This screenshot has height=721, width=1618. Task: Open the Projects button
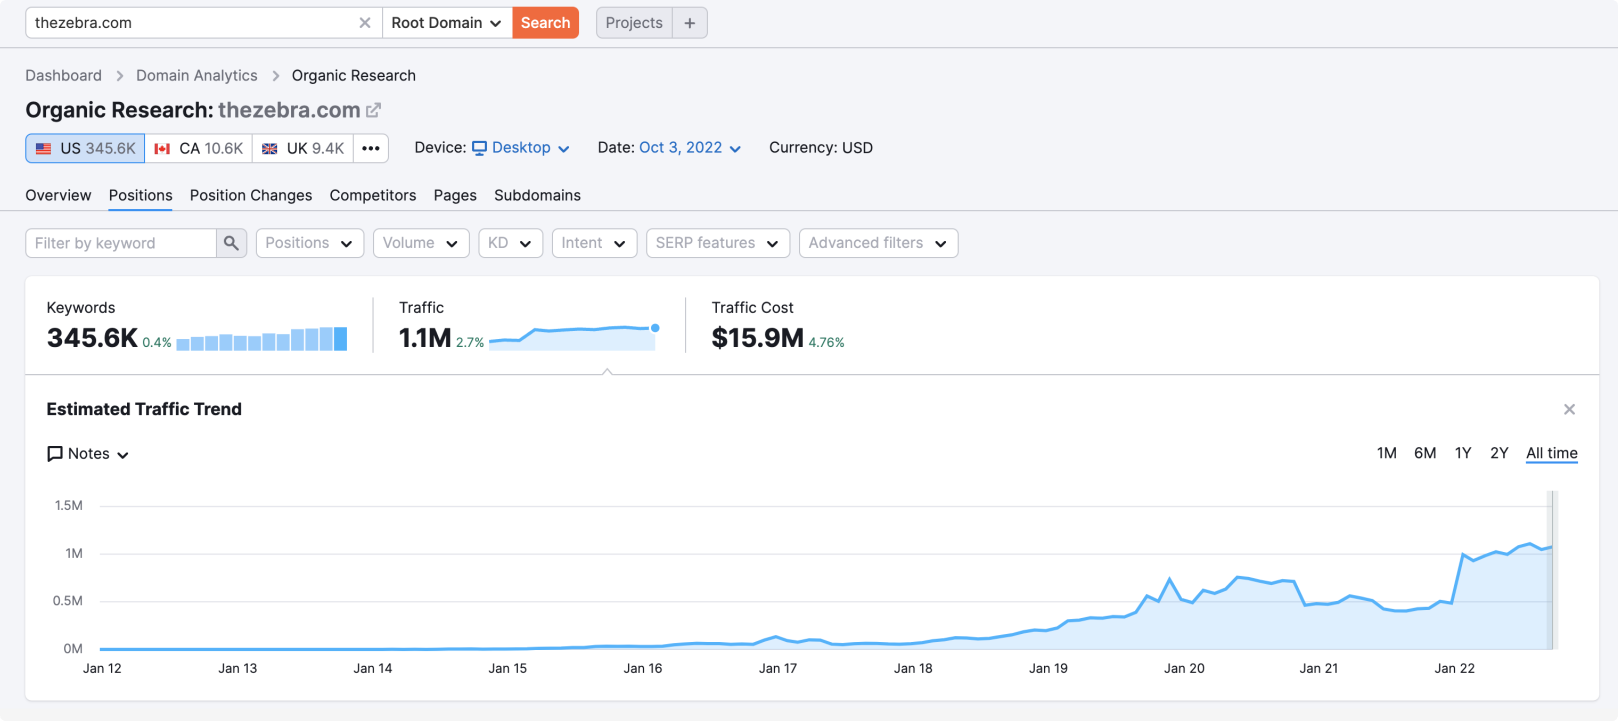(634, 23)
